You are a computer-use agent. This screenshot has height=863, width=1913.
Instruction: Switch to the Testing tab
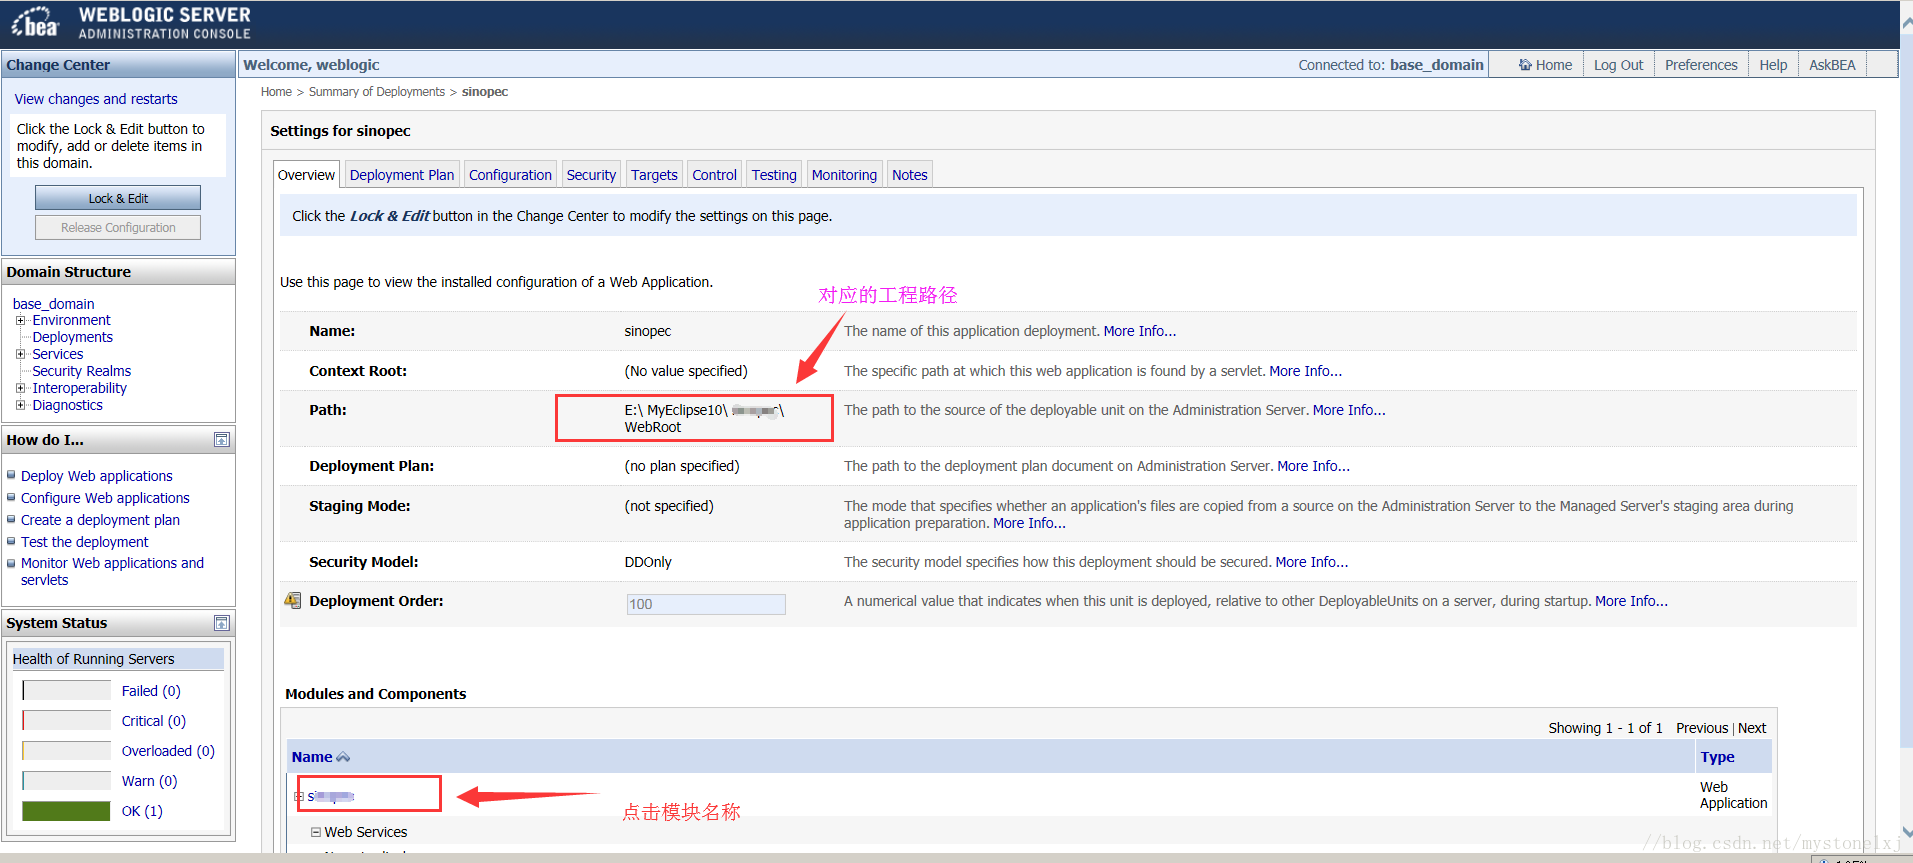click(x=774, y=175)
